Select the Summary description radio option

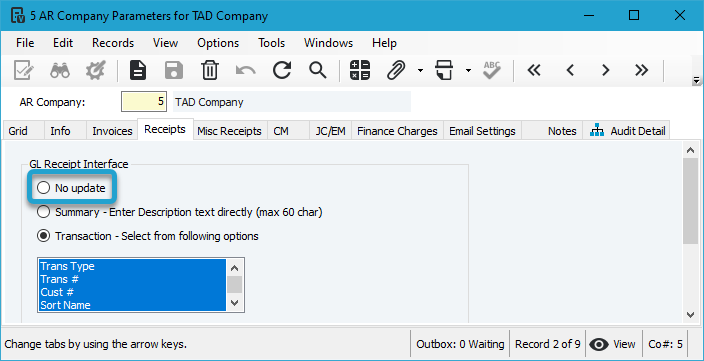click(43, 212)
